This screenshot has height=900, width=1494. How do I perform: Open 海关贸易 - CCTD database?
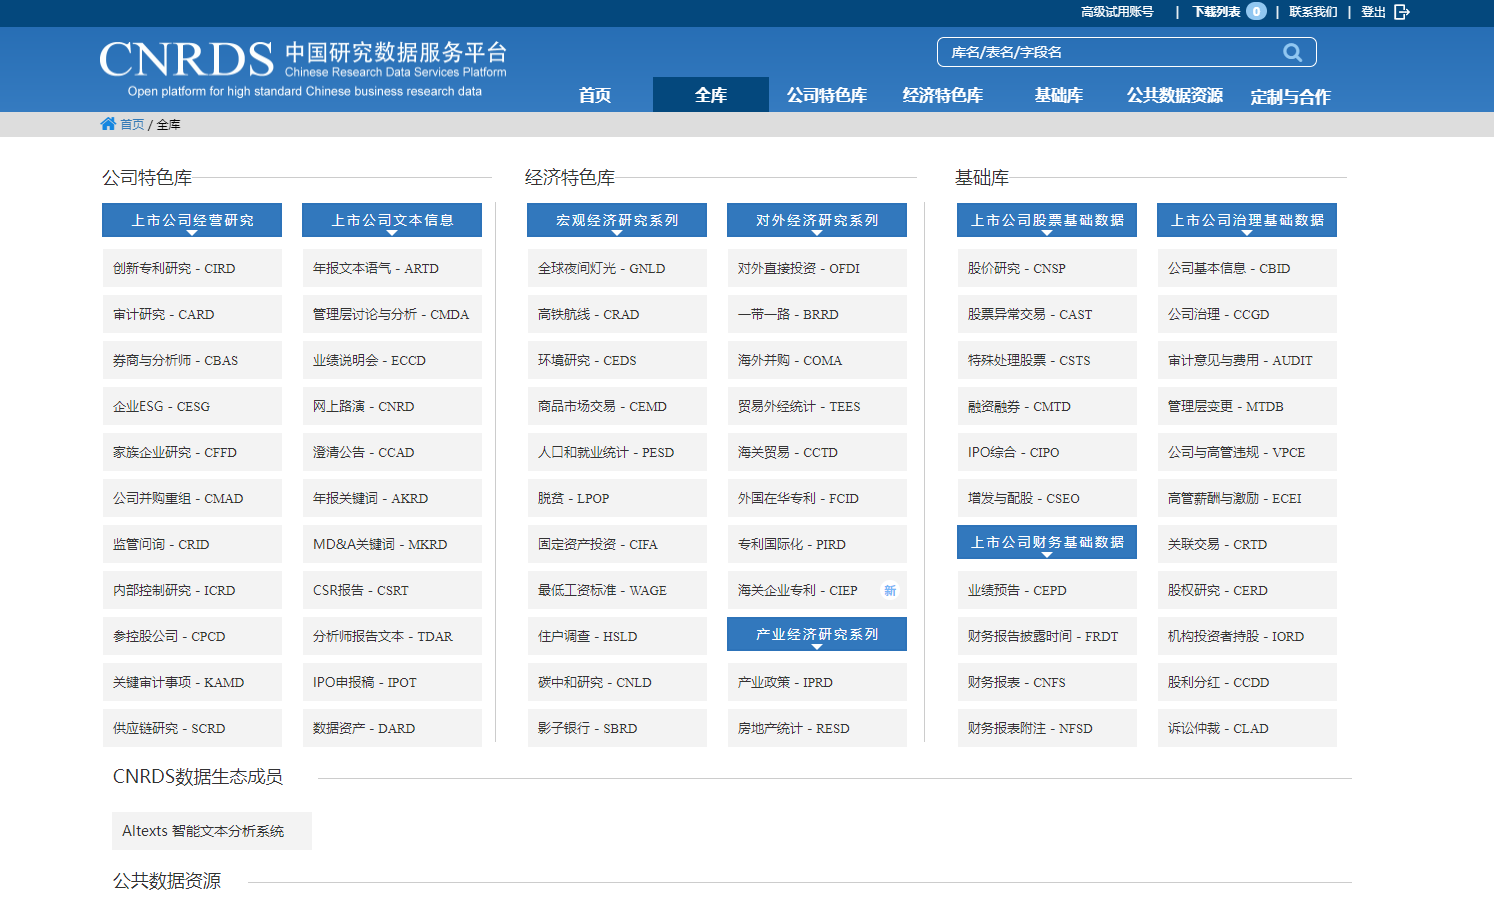pos(817,452)
